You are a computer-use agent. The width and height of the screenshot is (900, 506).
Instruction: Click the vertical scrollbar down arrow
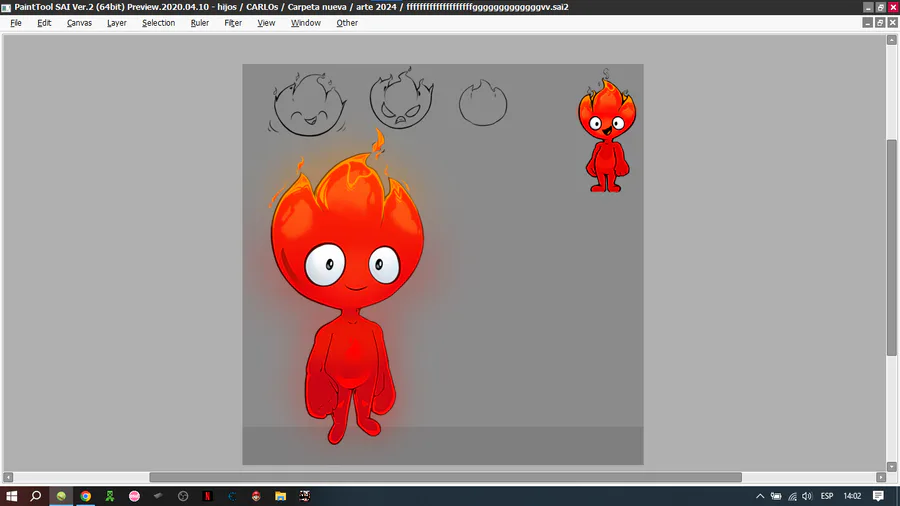click(891, 467)
